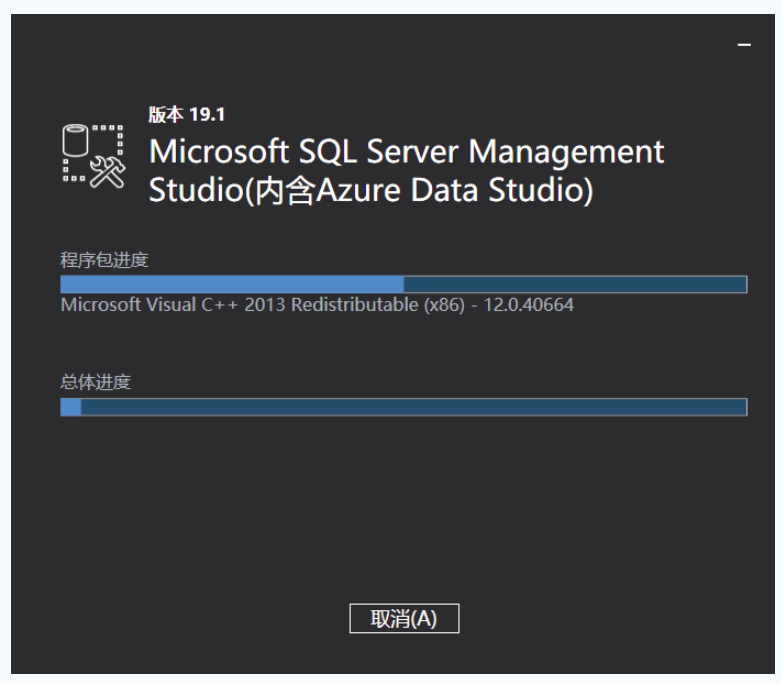Image resolution: width=781 pixels, height=683 pixels.
Task: Click the SQL Server Management Studio logo icon
Action: click(x=94, y=156)
